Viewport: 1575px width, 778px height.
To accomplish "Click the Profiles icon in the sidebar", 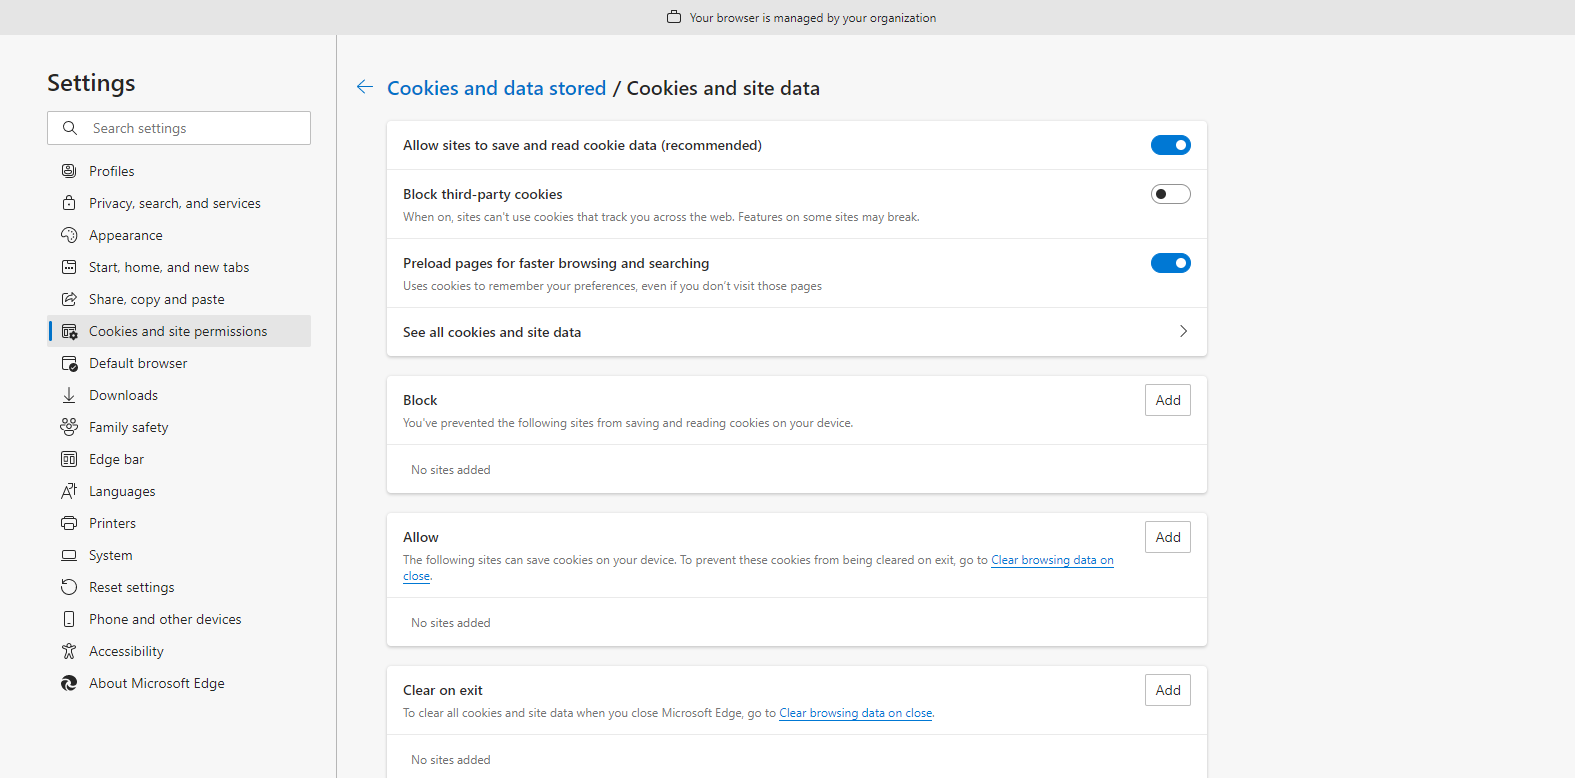I will (x=69, y=171).
